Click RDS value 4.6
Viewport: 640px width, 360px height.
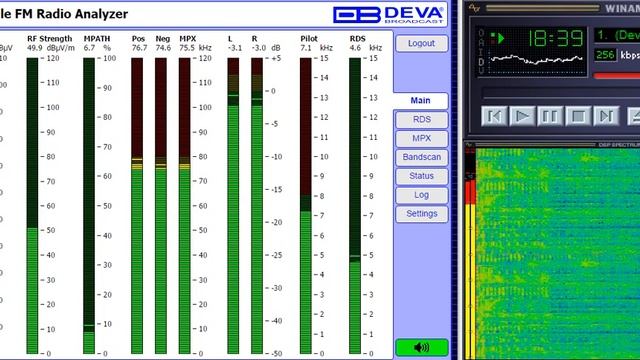355,48
